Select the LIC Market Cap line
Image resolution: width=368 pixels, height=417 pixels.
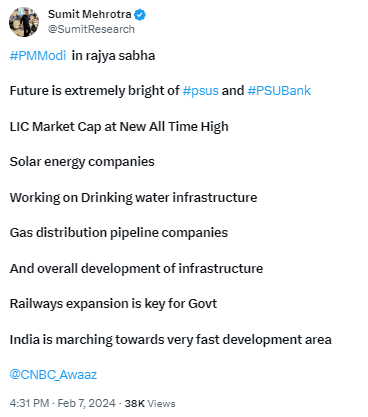click(119, 127)
